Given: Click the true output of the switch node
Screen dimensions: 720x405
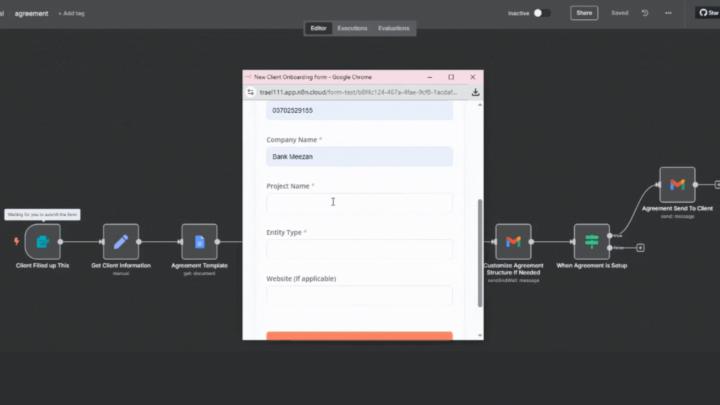Looking at the screenshot, I should pyautogui.click(x=610, y=236).
